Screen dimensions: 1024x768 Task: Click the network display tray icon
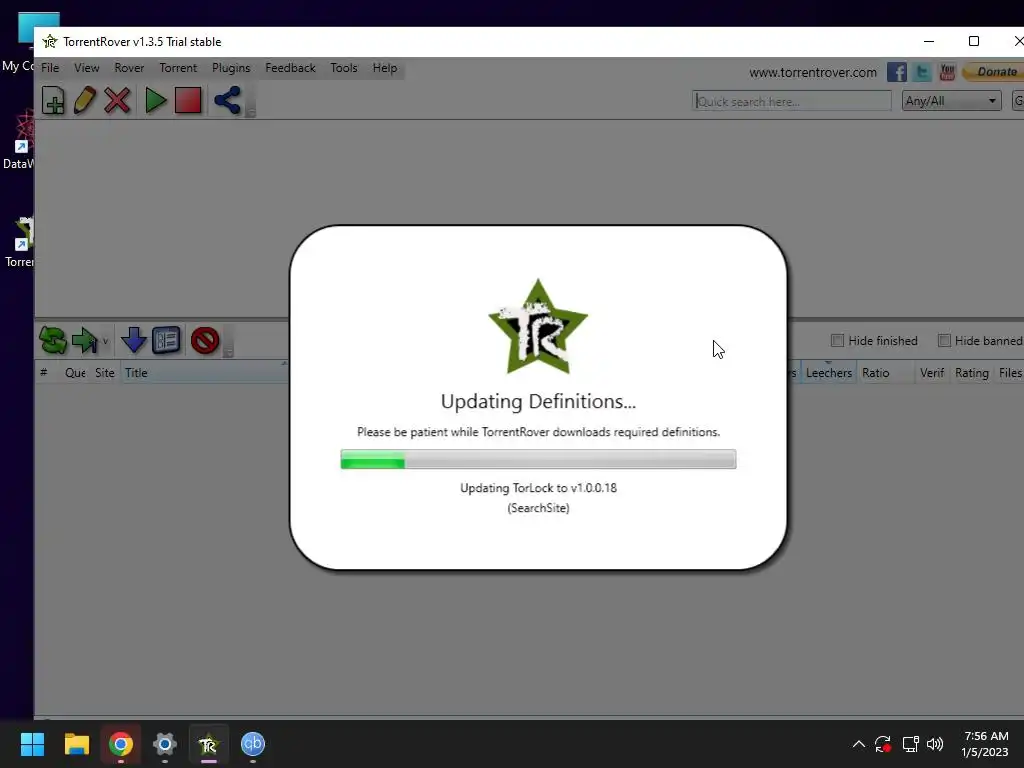910,744
